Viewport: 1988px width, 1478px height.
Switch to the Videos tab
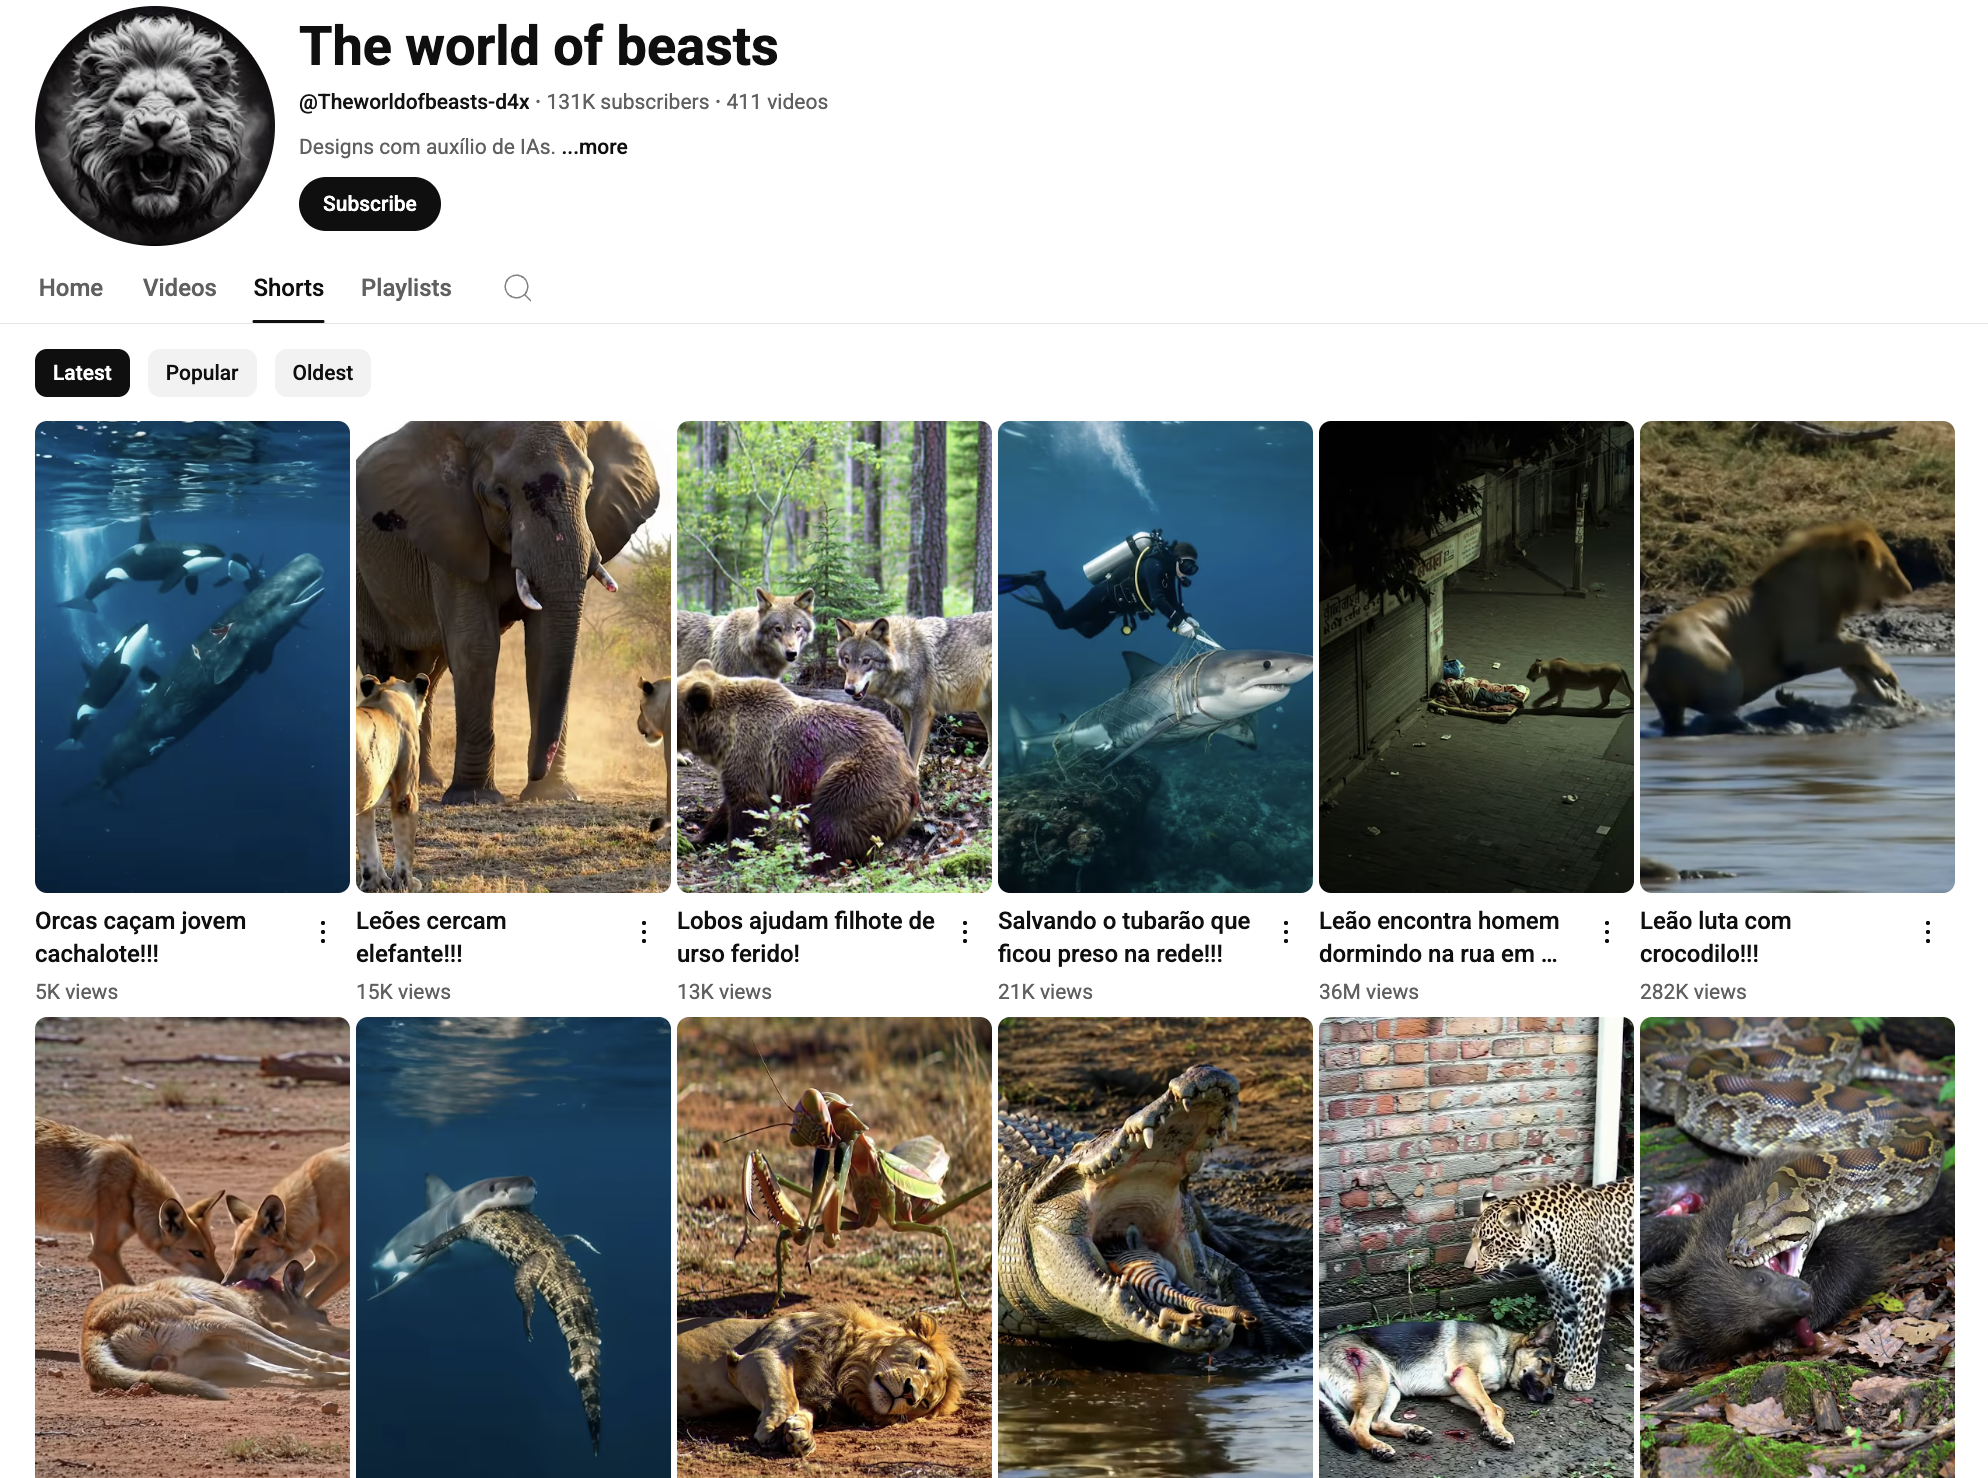[x=180, y=288]
